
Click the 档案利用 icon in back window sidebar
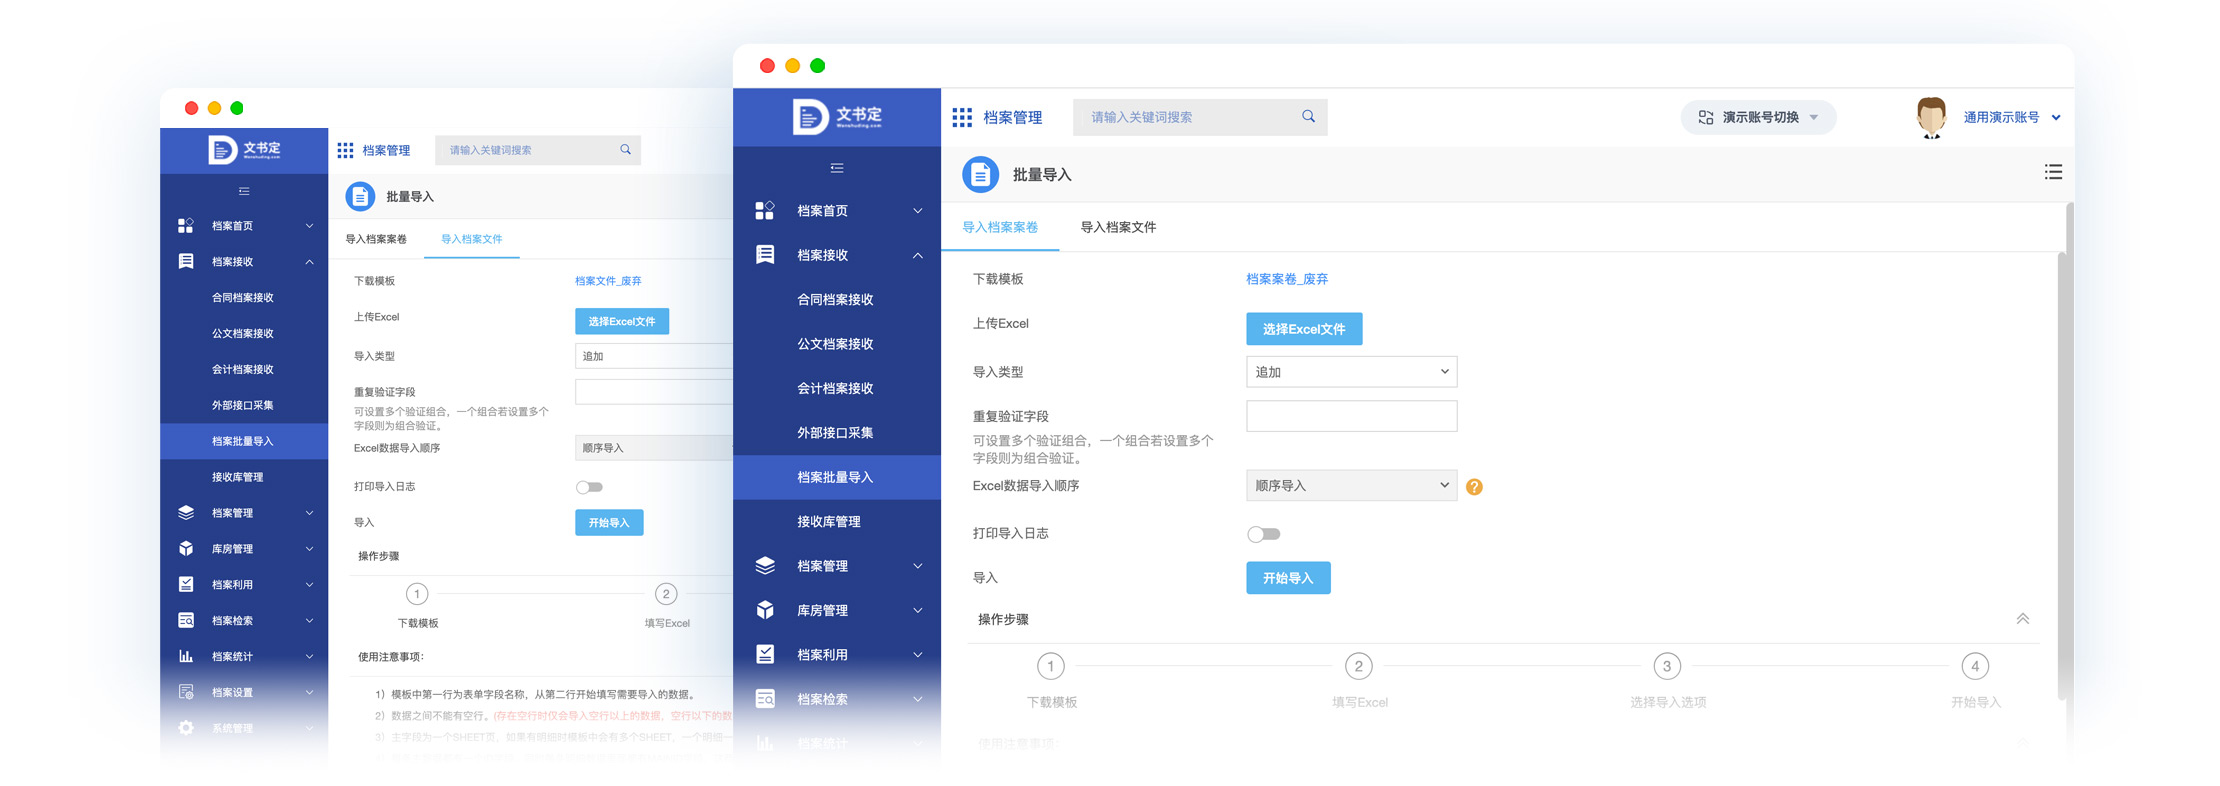(x=186, y=584)
